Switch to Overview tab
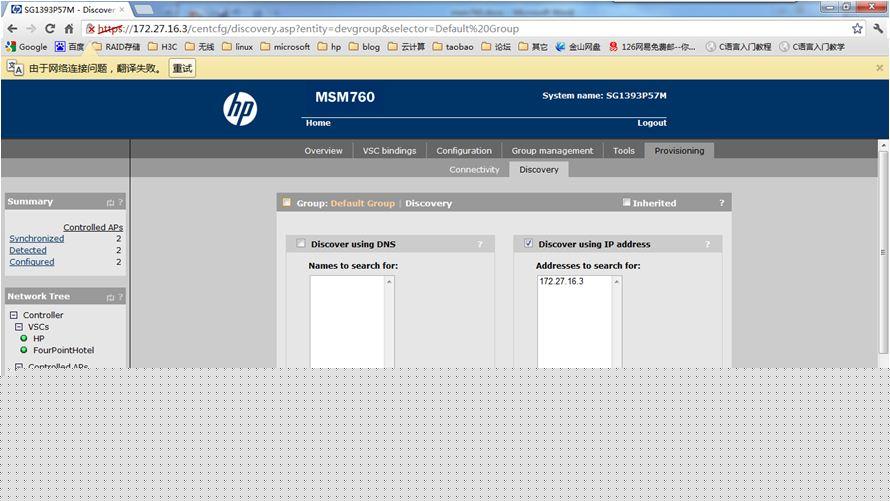Viewport: 890px width, 501px height. coord(324,150)
